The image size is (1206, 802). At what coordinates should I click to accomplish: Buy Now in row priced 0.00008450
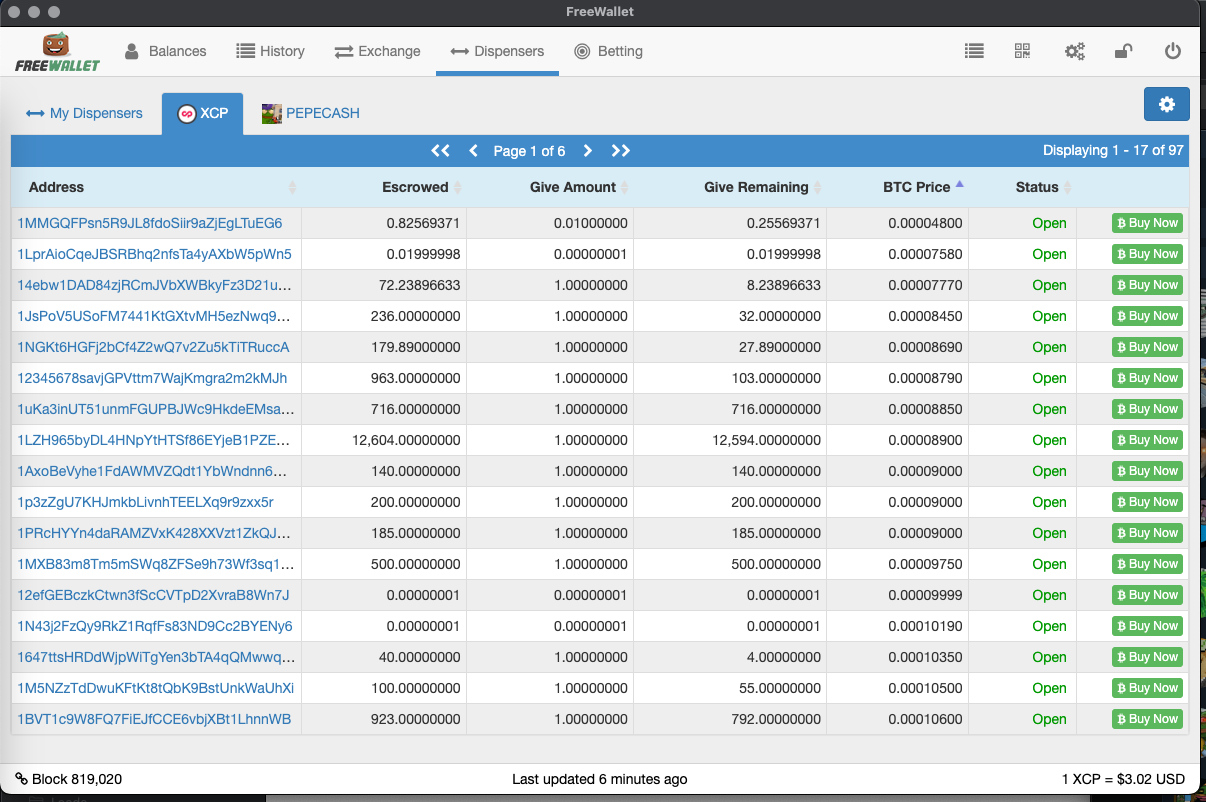pos(1147,316)
